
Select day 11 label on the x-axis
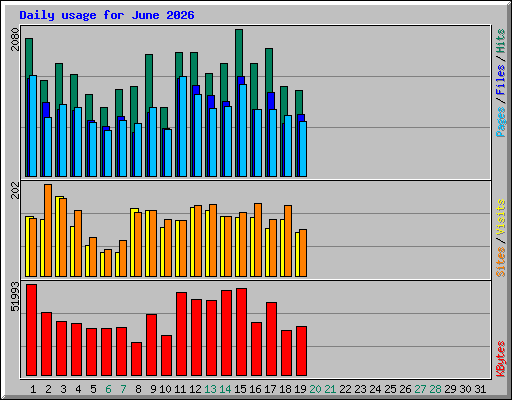point(180,389)
